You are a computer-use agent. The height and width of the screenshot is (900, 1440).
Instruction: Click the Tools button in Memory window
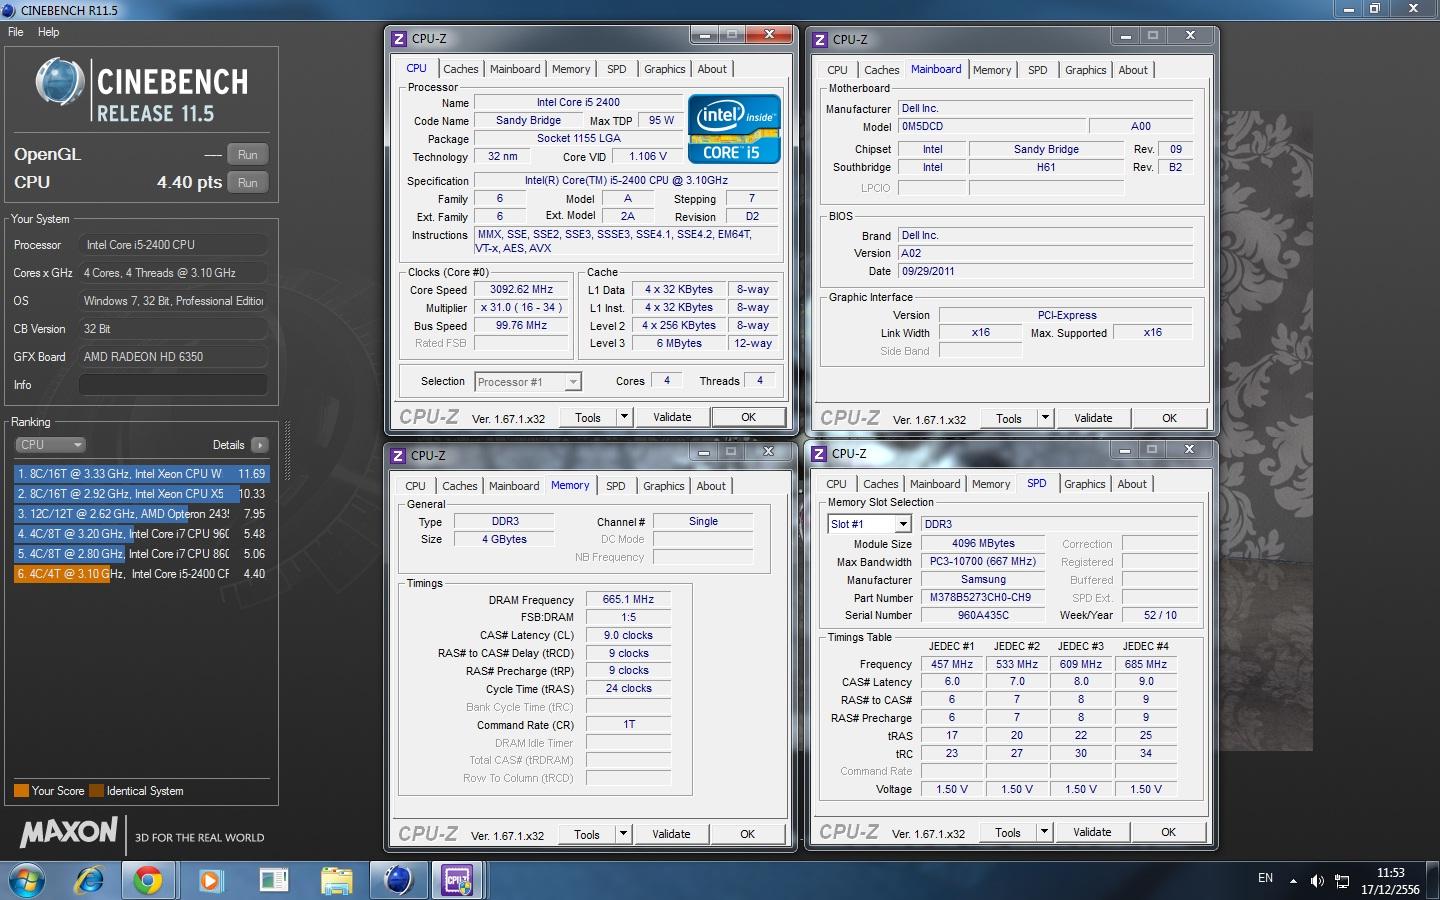tap(587, 834)
